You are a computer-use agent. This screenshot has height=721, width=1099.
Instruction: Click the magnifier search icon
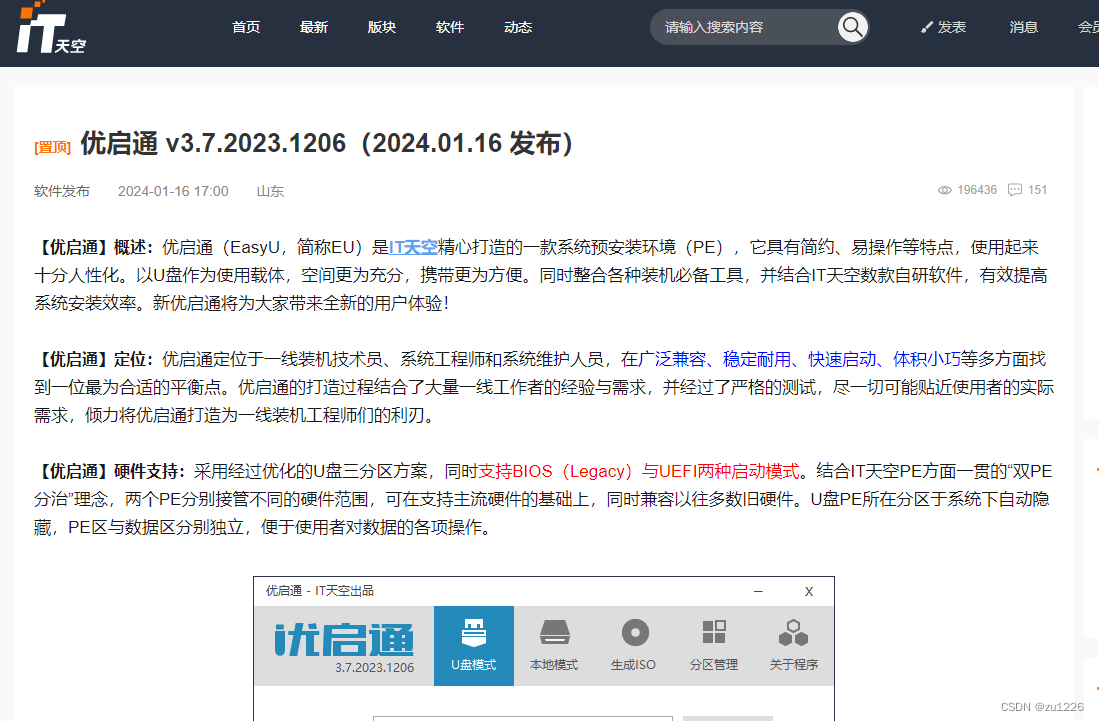[852, 27]
